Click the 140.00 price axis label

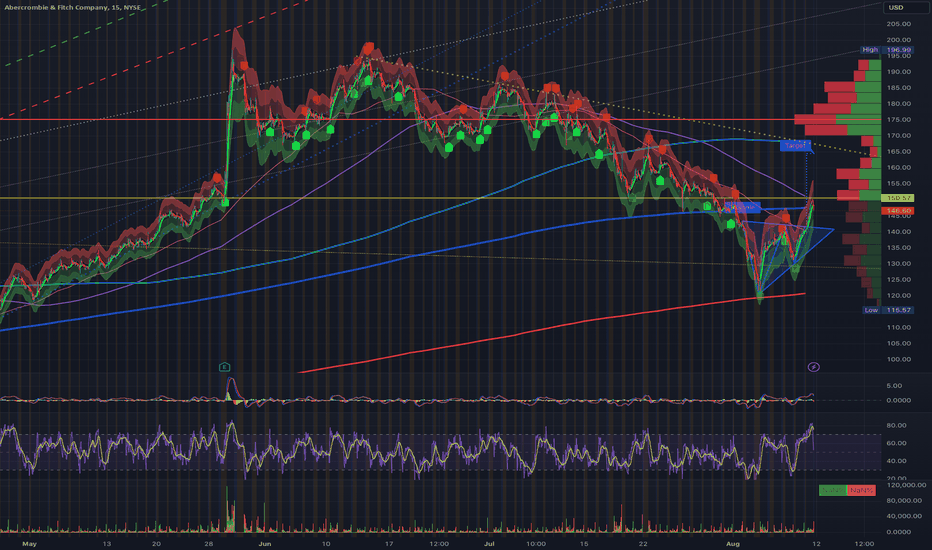coord(898,232)
